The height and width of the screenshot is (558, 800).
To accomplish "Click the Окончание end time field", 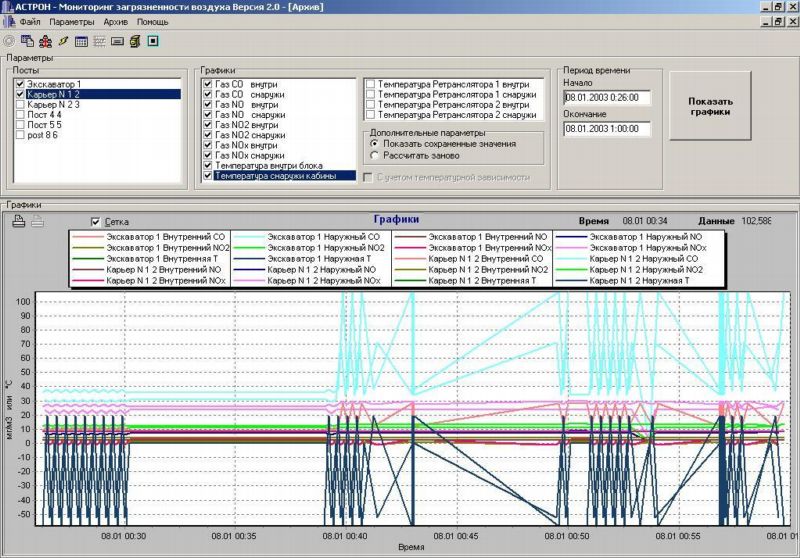I will pyautogui.click(x=607, y=129).
